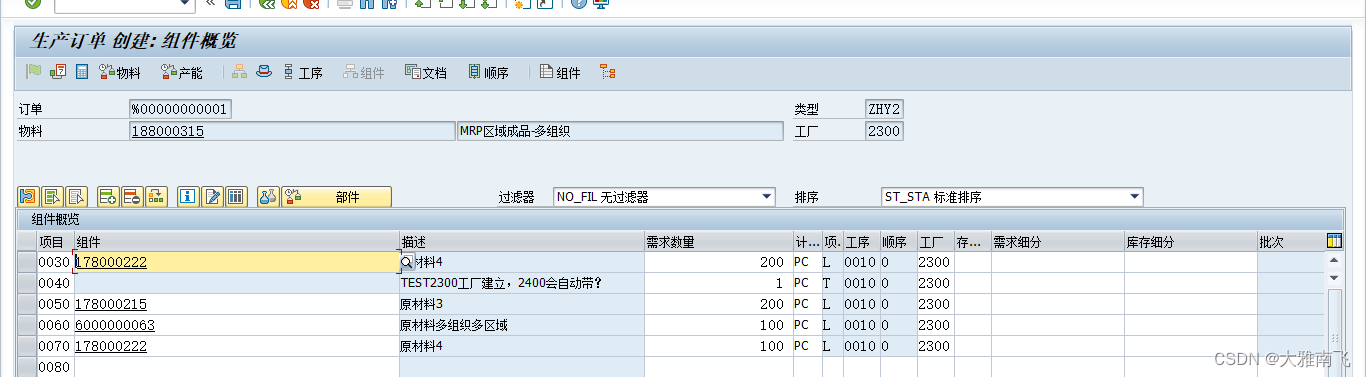Click the resort components icon
The height and width of the screenshot is (377, 1366).
pyautogui.click(x=156, y=197)
